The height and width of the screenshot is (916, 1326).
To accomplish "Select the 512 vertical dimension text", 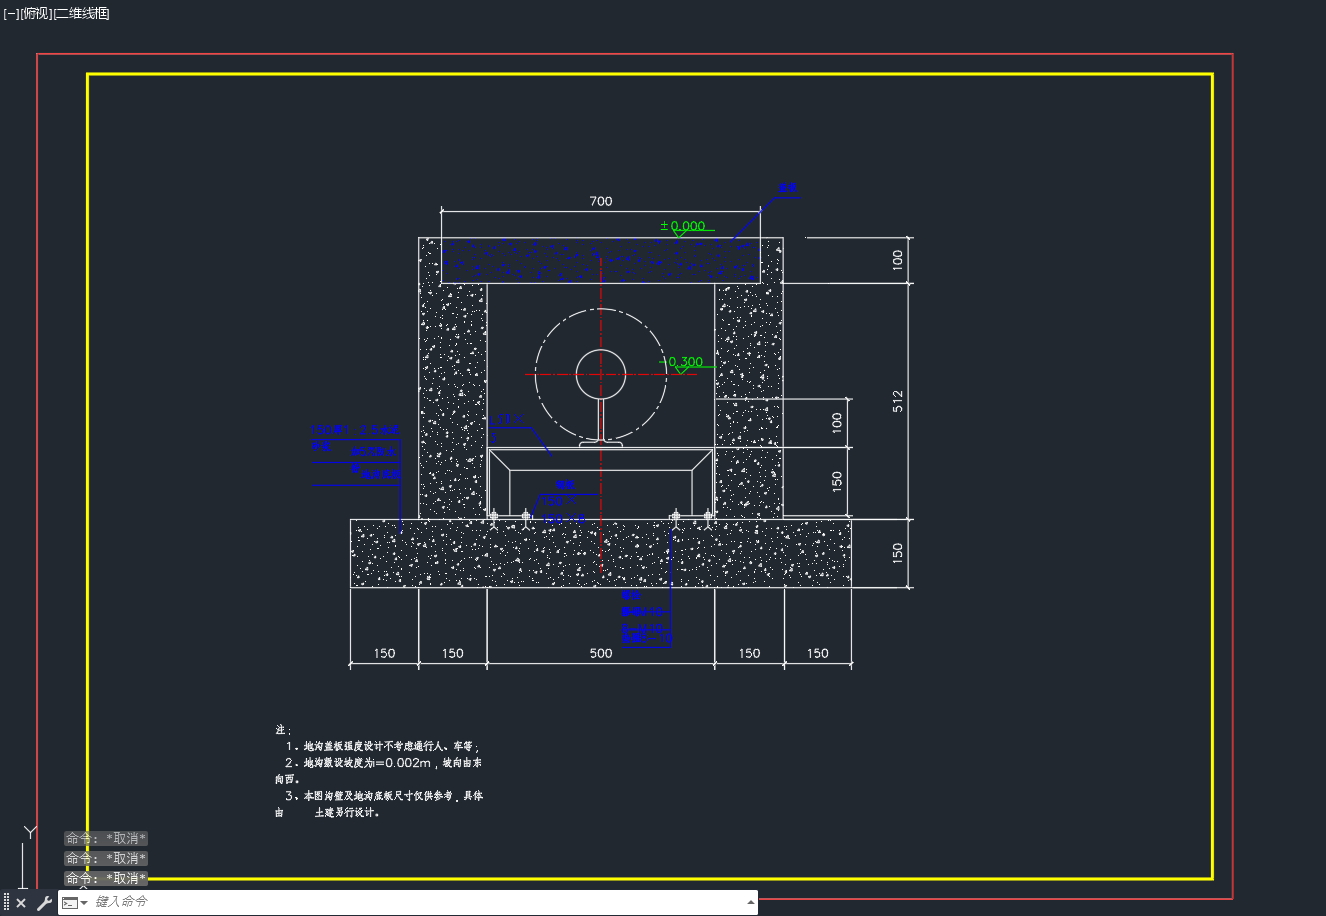I will click(898, 401).
